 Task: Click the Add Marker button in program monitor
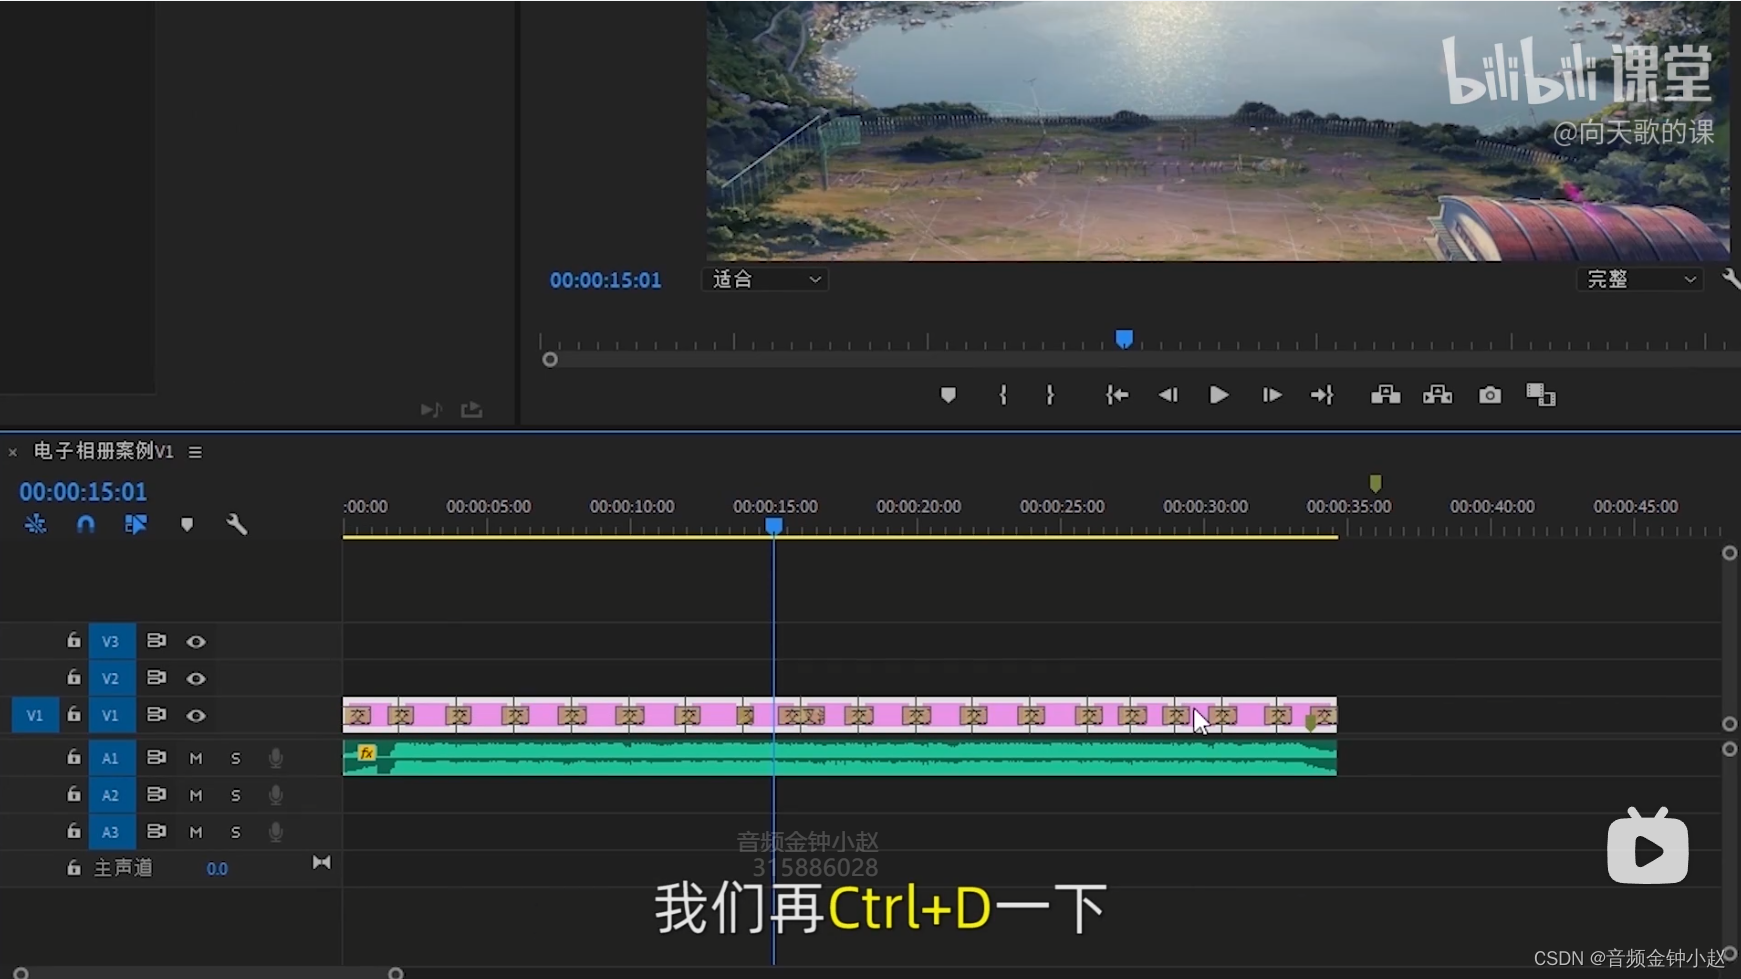[x=948, y=395]
